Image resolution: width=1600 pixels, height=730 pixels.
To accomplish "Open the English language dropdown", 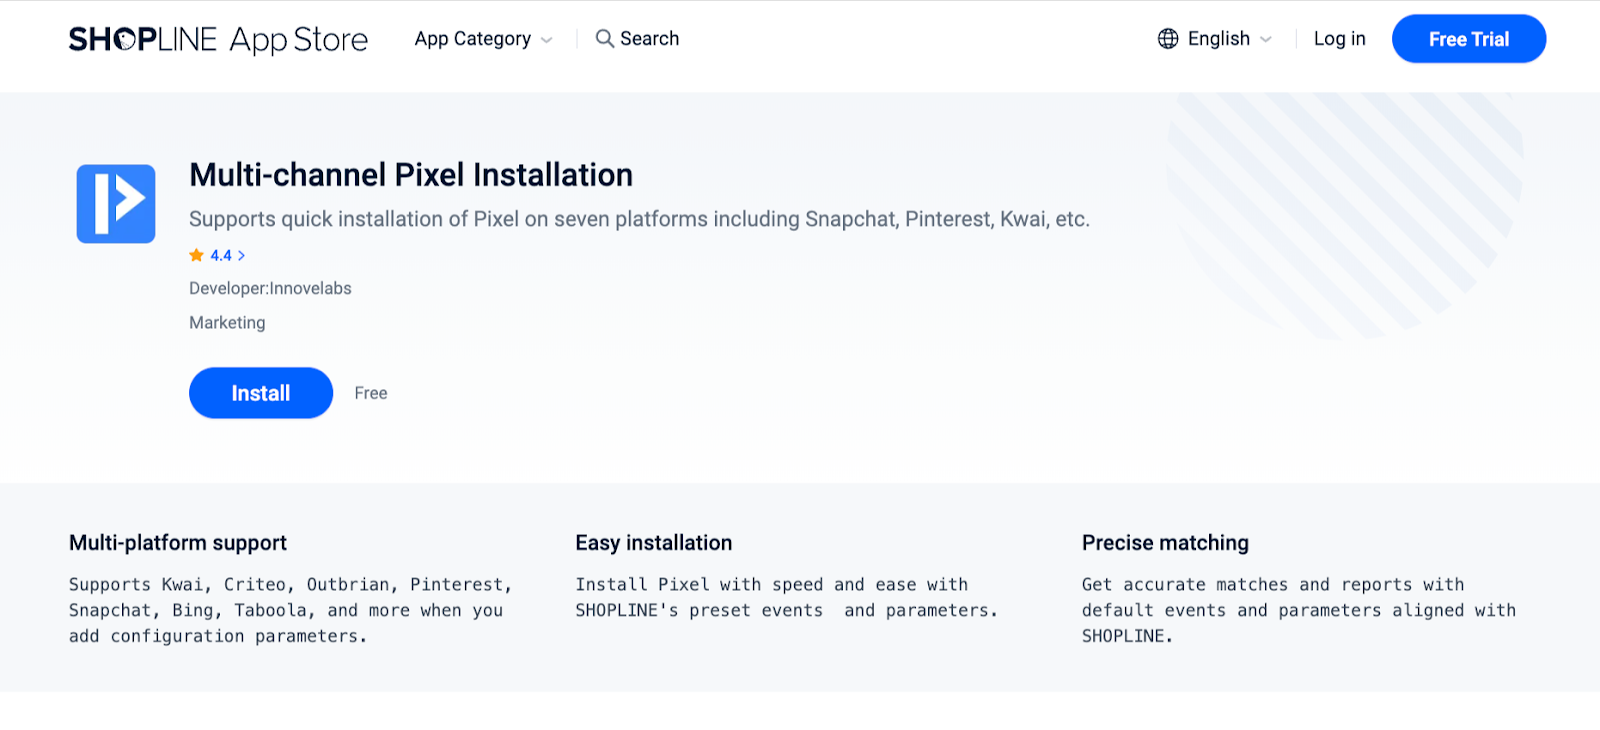I will point(1215,39).
